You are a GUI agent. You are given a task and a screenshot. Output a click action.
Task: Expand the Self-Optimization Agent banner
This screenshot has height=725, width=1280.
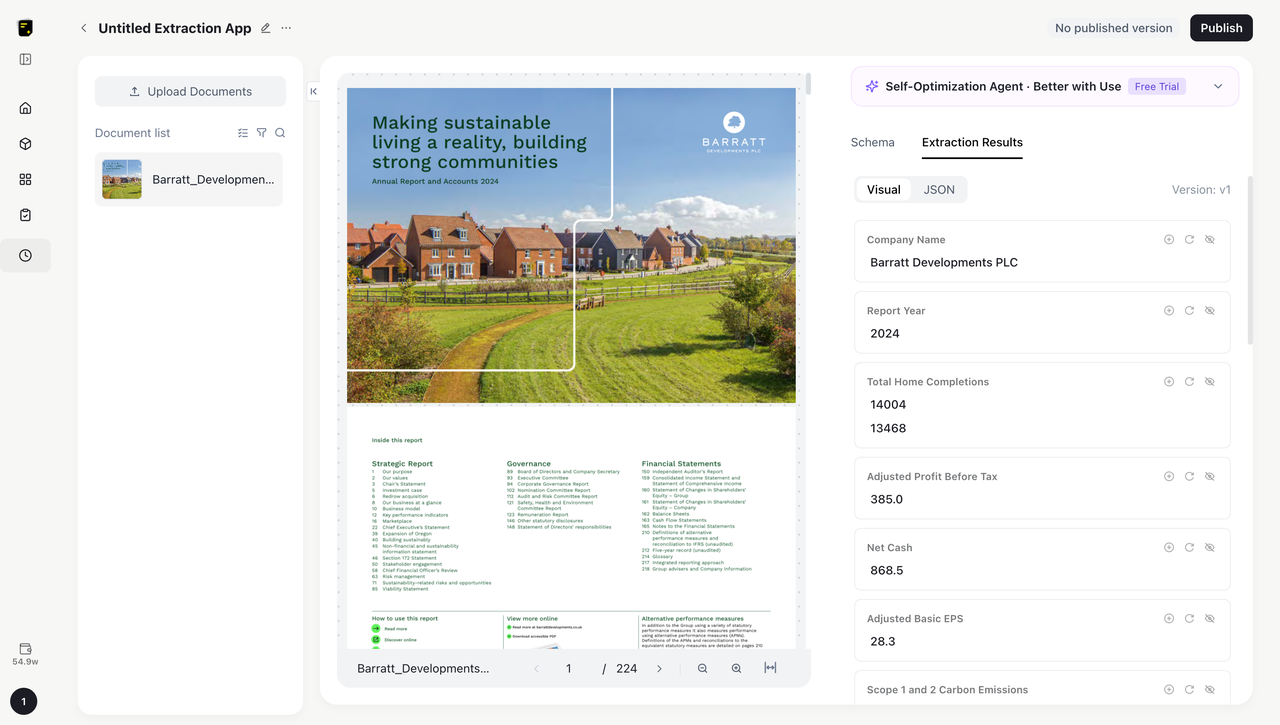pos(1218,87)
